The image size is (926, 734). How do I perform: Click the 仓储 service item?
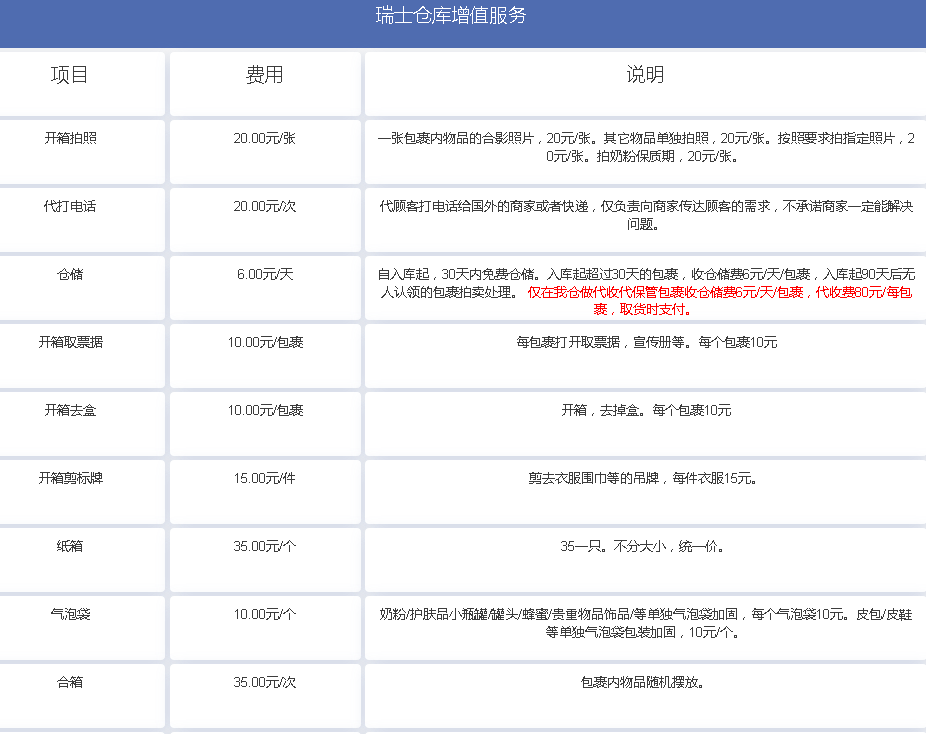(70, 274)
